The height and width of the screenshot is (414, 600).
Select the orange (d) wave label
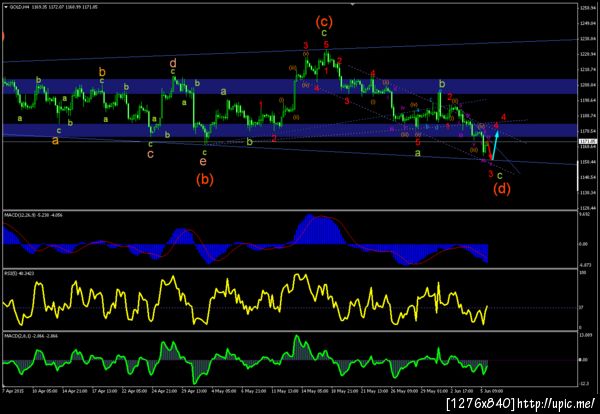click(501, 188)
